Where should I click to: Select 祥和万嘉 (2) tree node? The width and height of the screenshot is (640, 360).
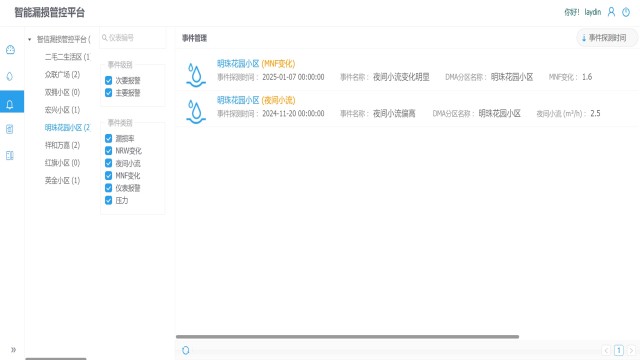pyautogui.click(x=62, y=145)
